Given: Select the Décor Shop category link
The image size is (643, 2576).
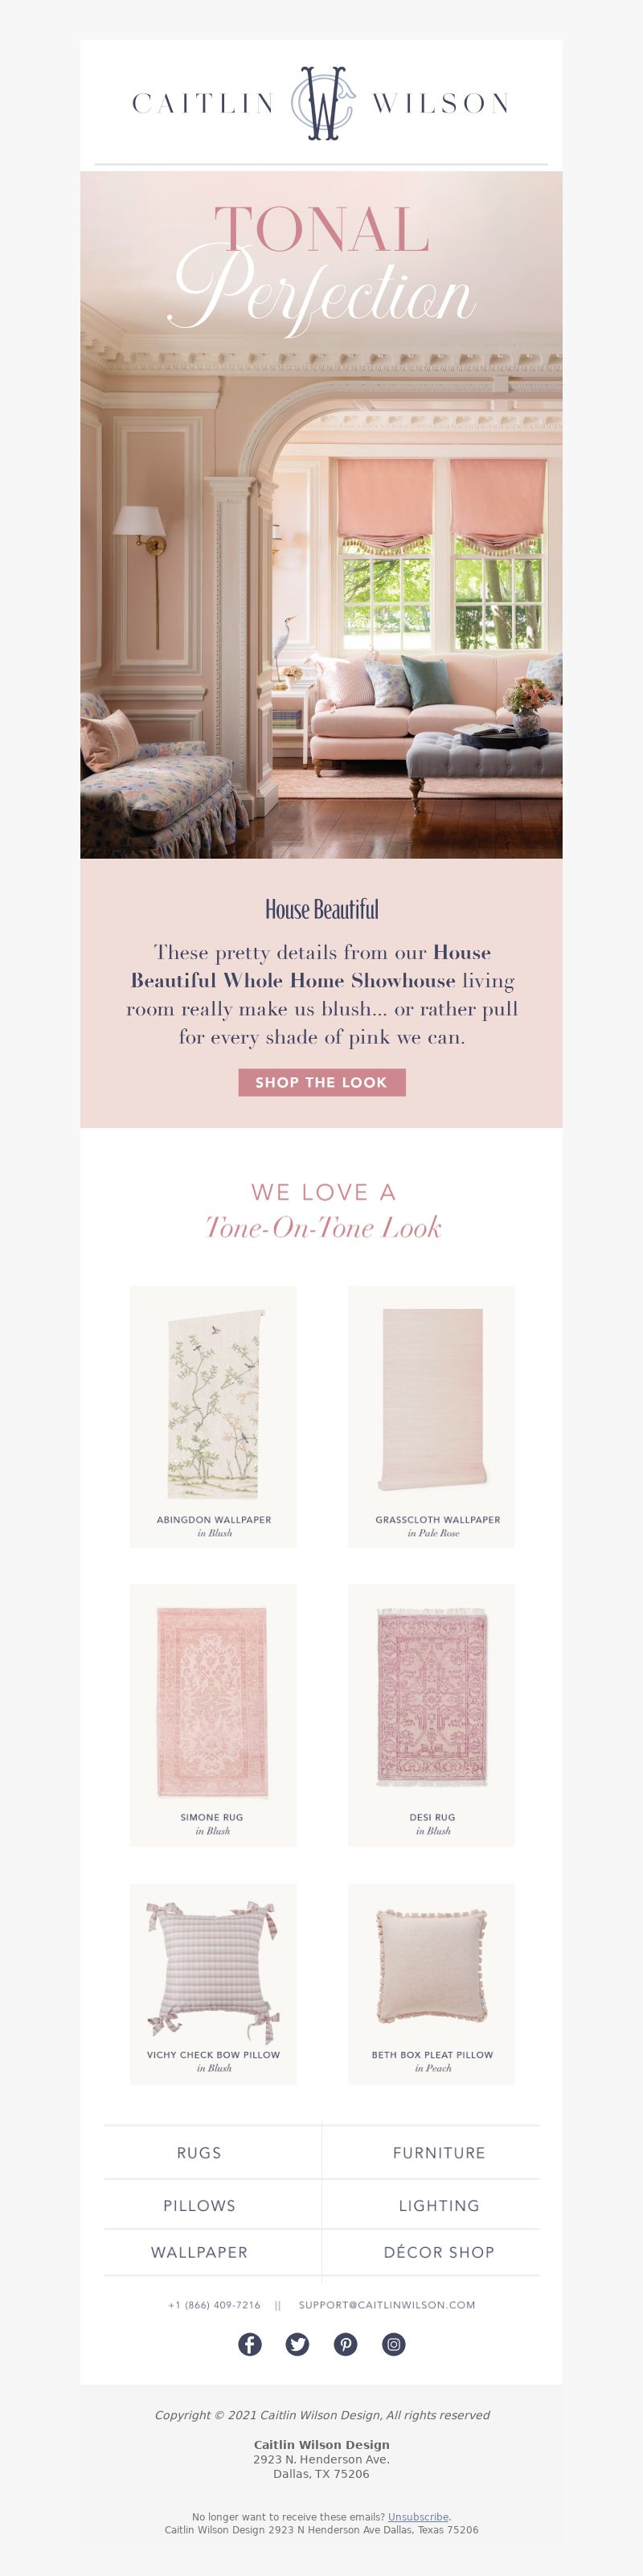Looking at the screenshot, I should point(439,2252).
